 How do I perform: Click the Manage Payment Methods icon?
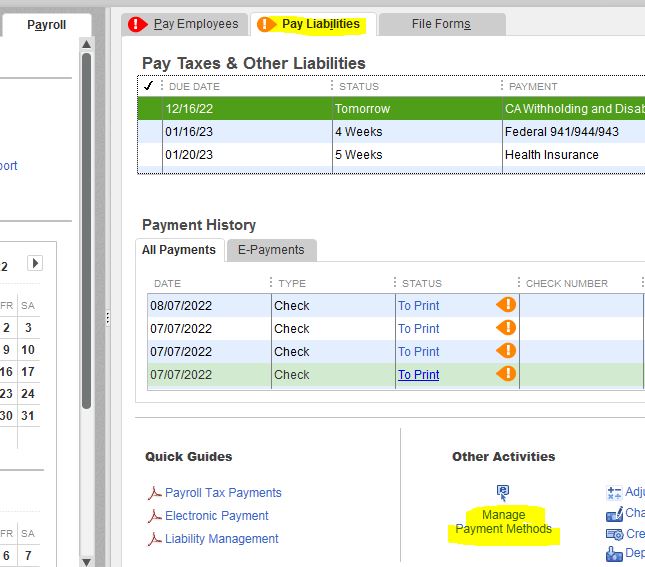click(503, 493)
